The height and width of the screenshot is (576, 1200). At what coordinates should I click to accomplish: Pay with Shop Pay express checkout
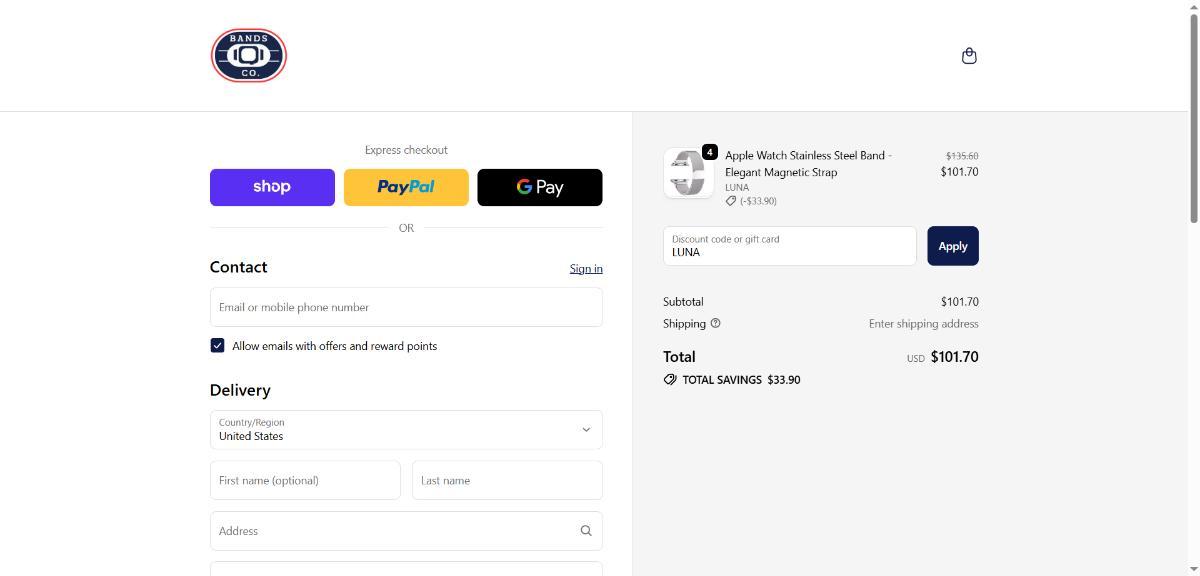point(272,187)
